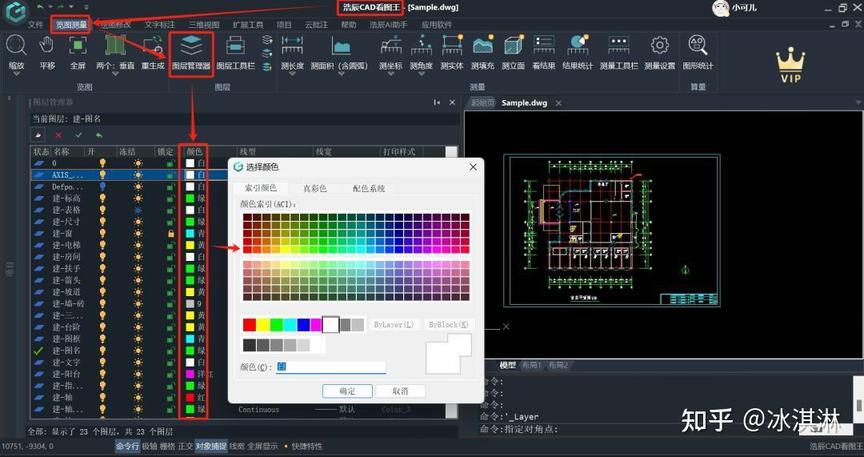The image size is (864, 457).
Task: Click the 取消 button in color dialog
Action: coord(400,391)
